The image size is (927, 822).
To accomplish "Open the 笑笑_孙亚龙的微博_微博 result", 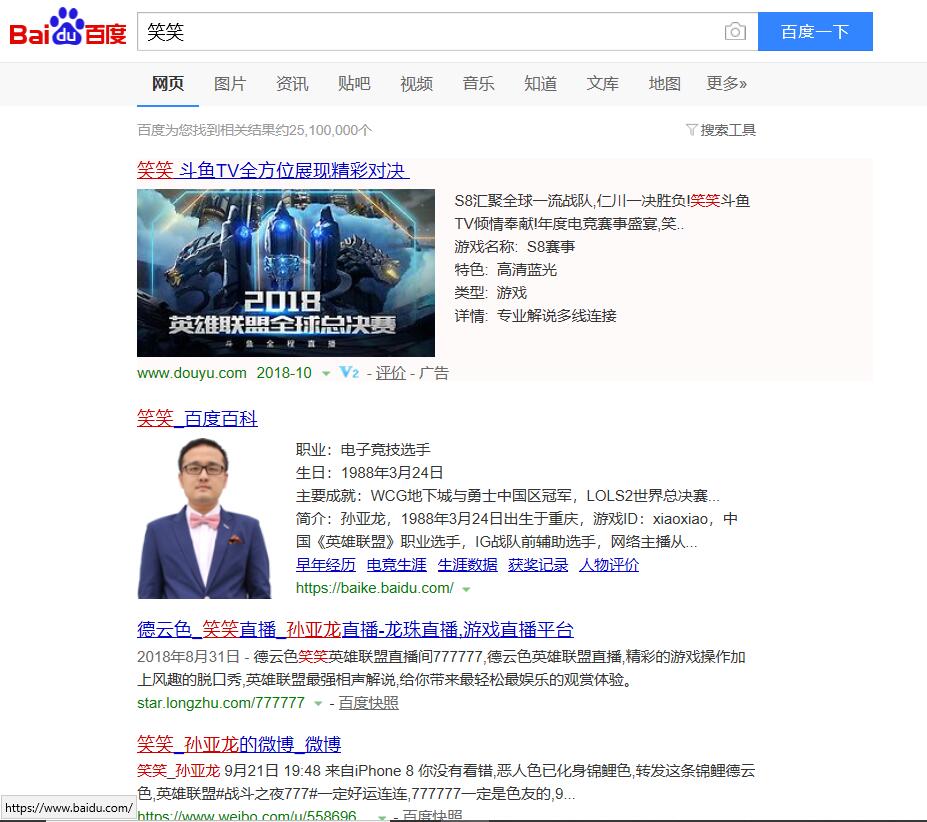I will pos(239,744).
